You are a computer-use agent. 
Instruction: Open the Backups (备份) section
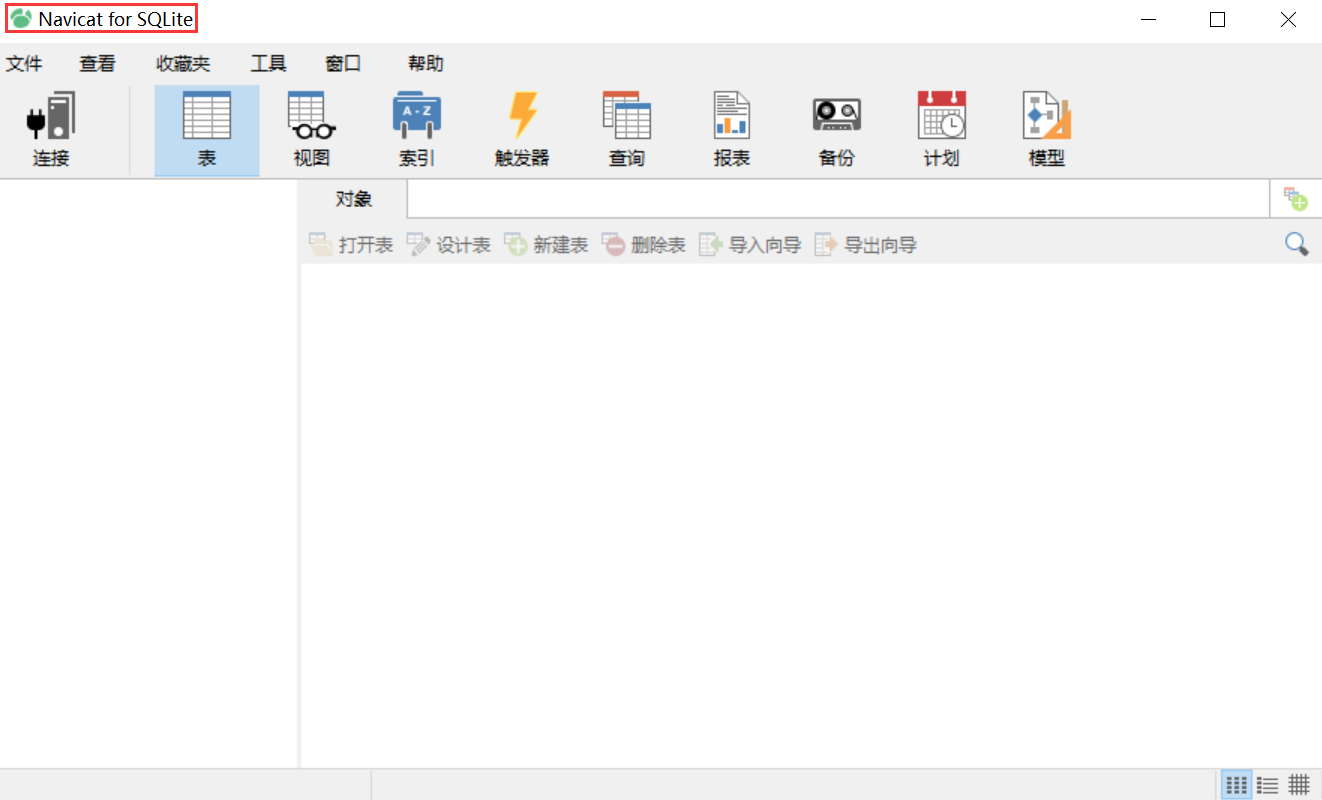[x=836, y=128]
